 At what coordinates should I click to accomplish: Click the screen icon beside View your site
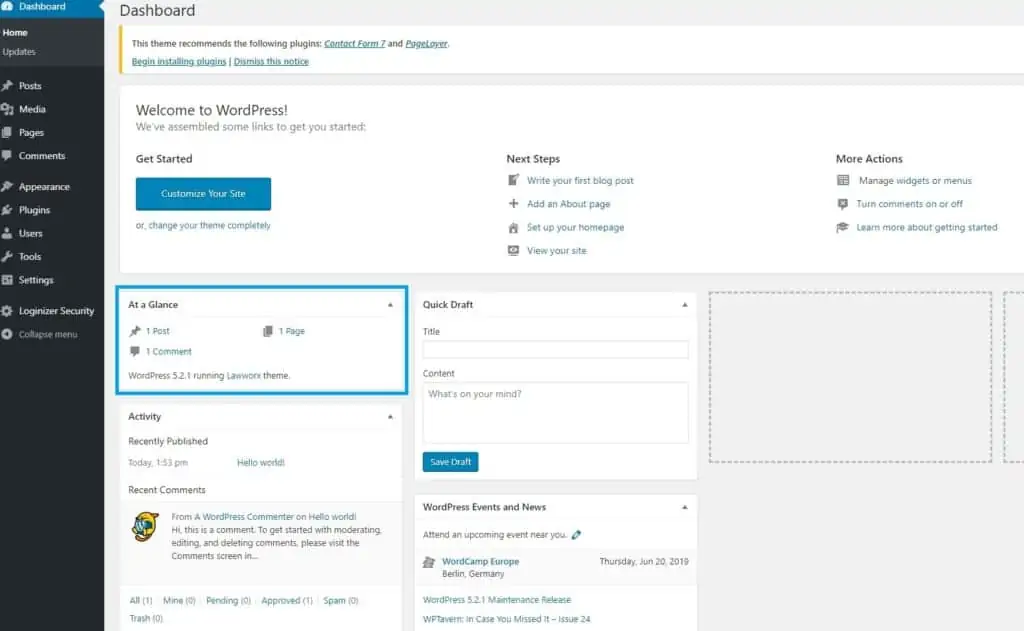pos(513,250)
